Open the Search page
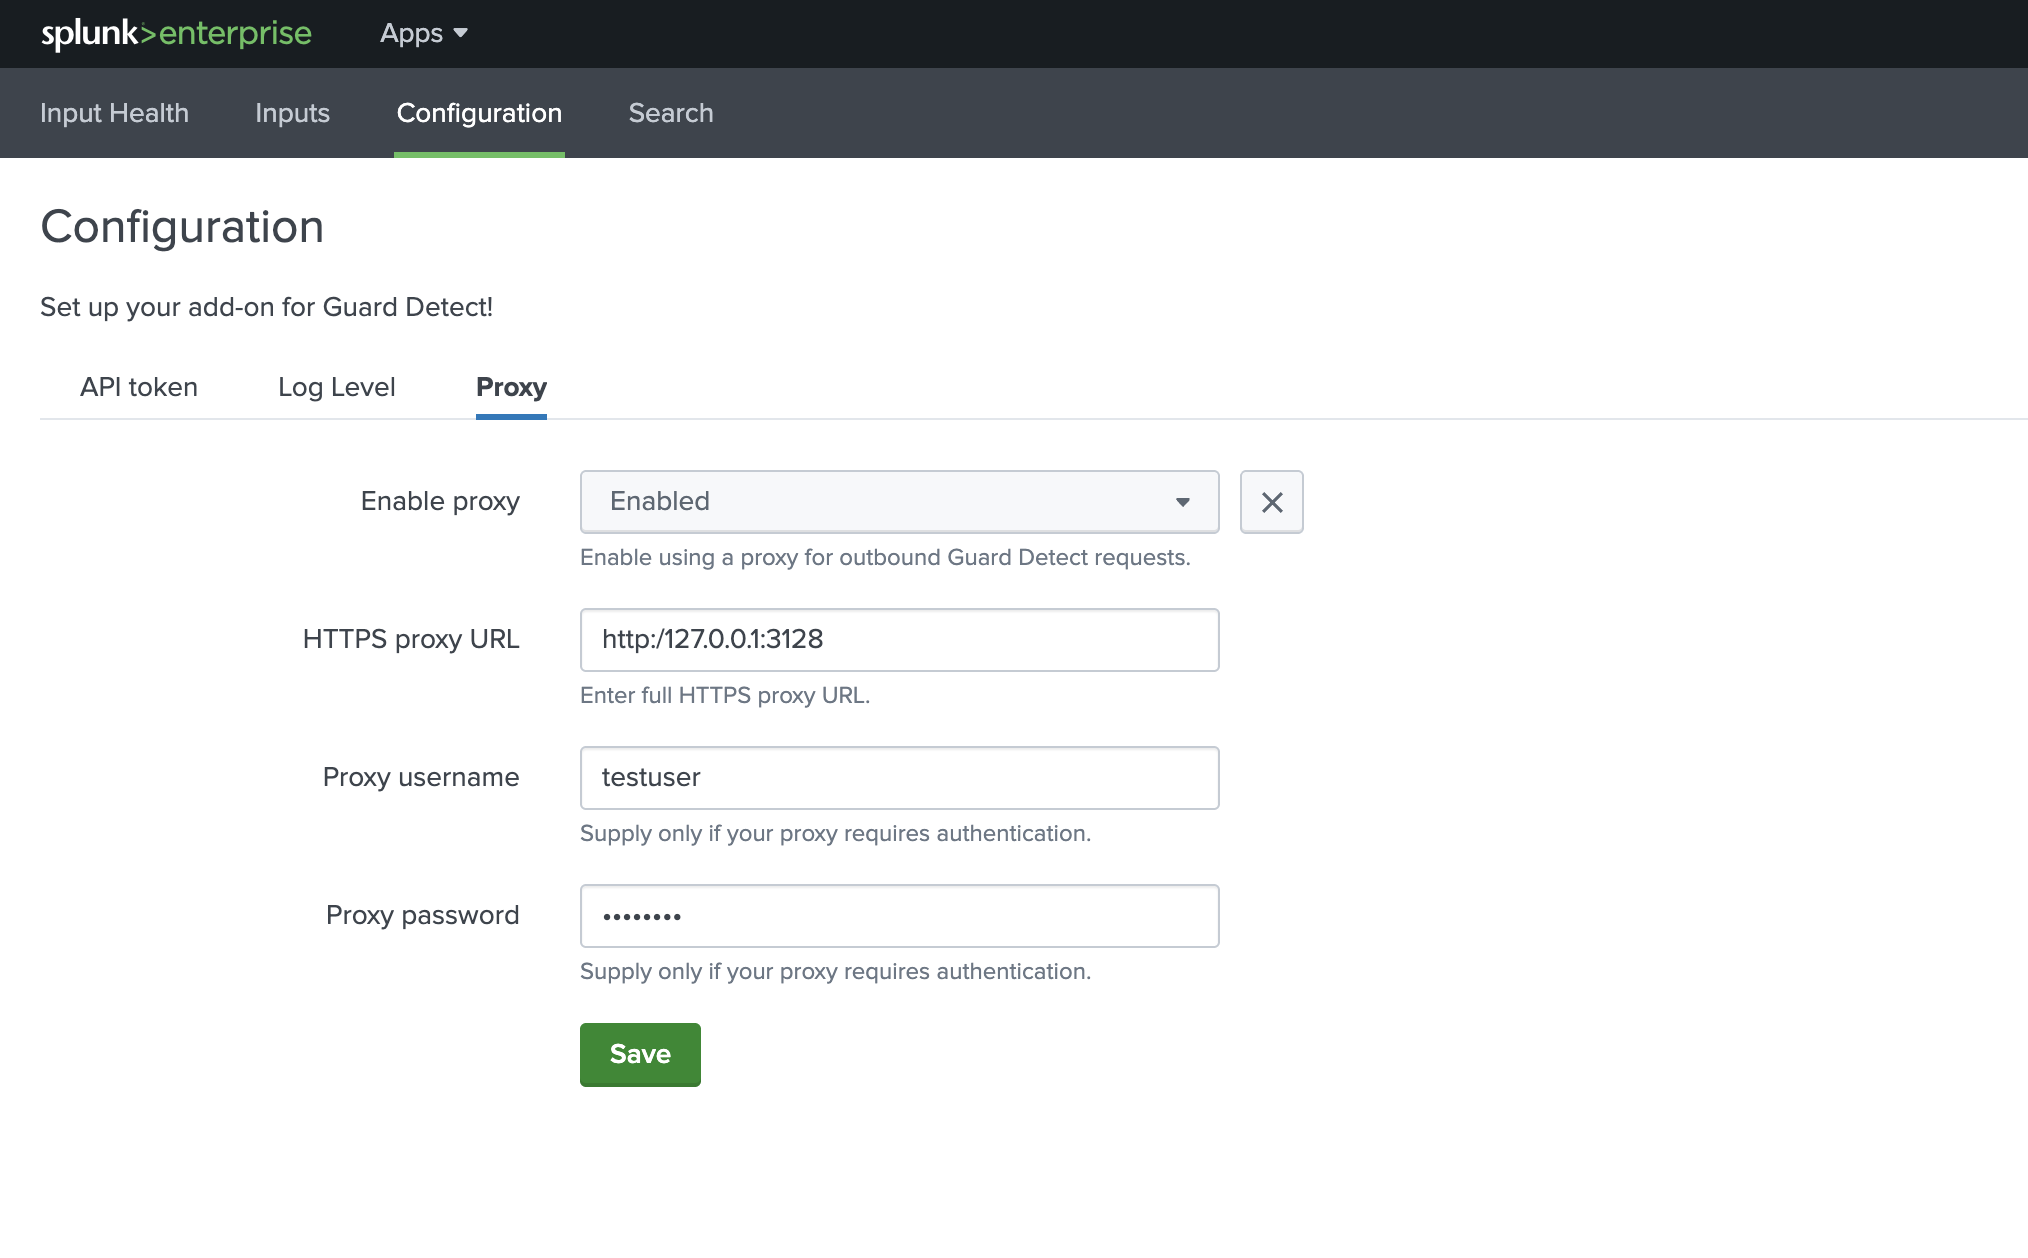The image size is (2028, 1258). [670, 113]
